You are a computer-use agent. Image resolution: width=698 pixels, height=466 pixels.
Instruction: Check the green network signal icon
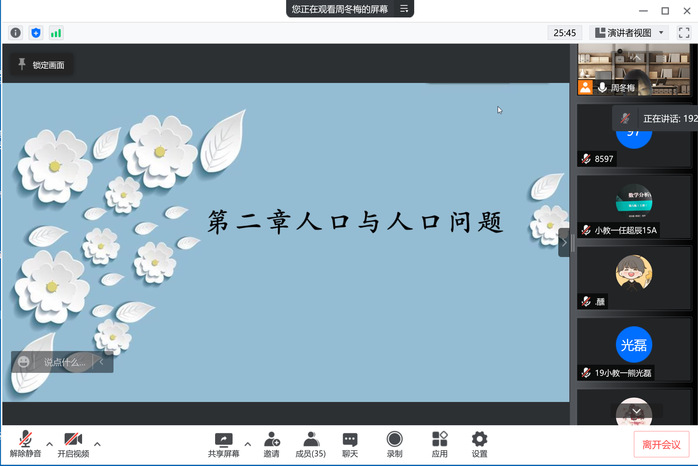56,33
